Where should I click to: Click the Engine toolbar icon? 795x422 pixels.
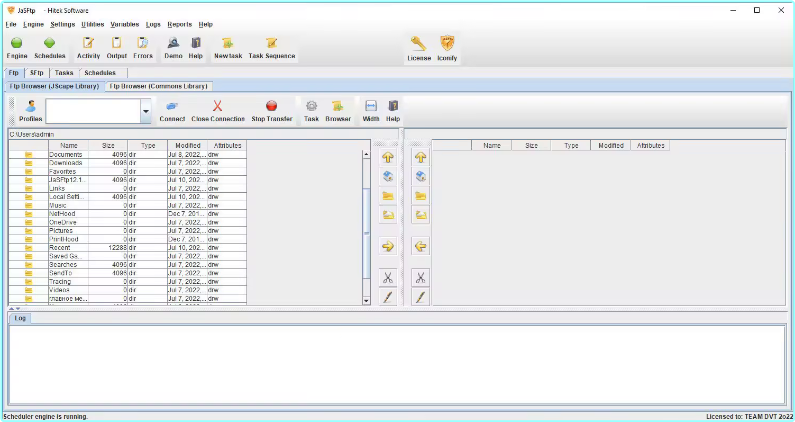click(17, 48)
